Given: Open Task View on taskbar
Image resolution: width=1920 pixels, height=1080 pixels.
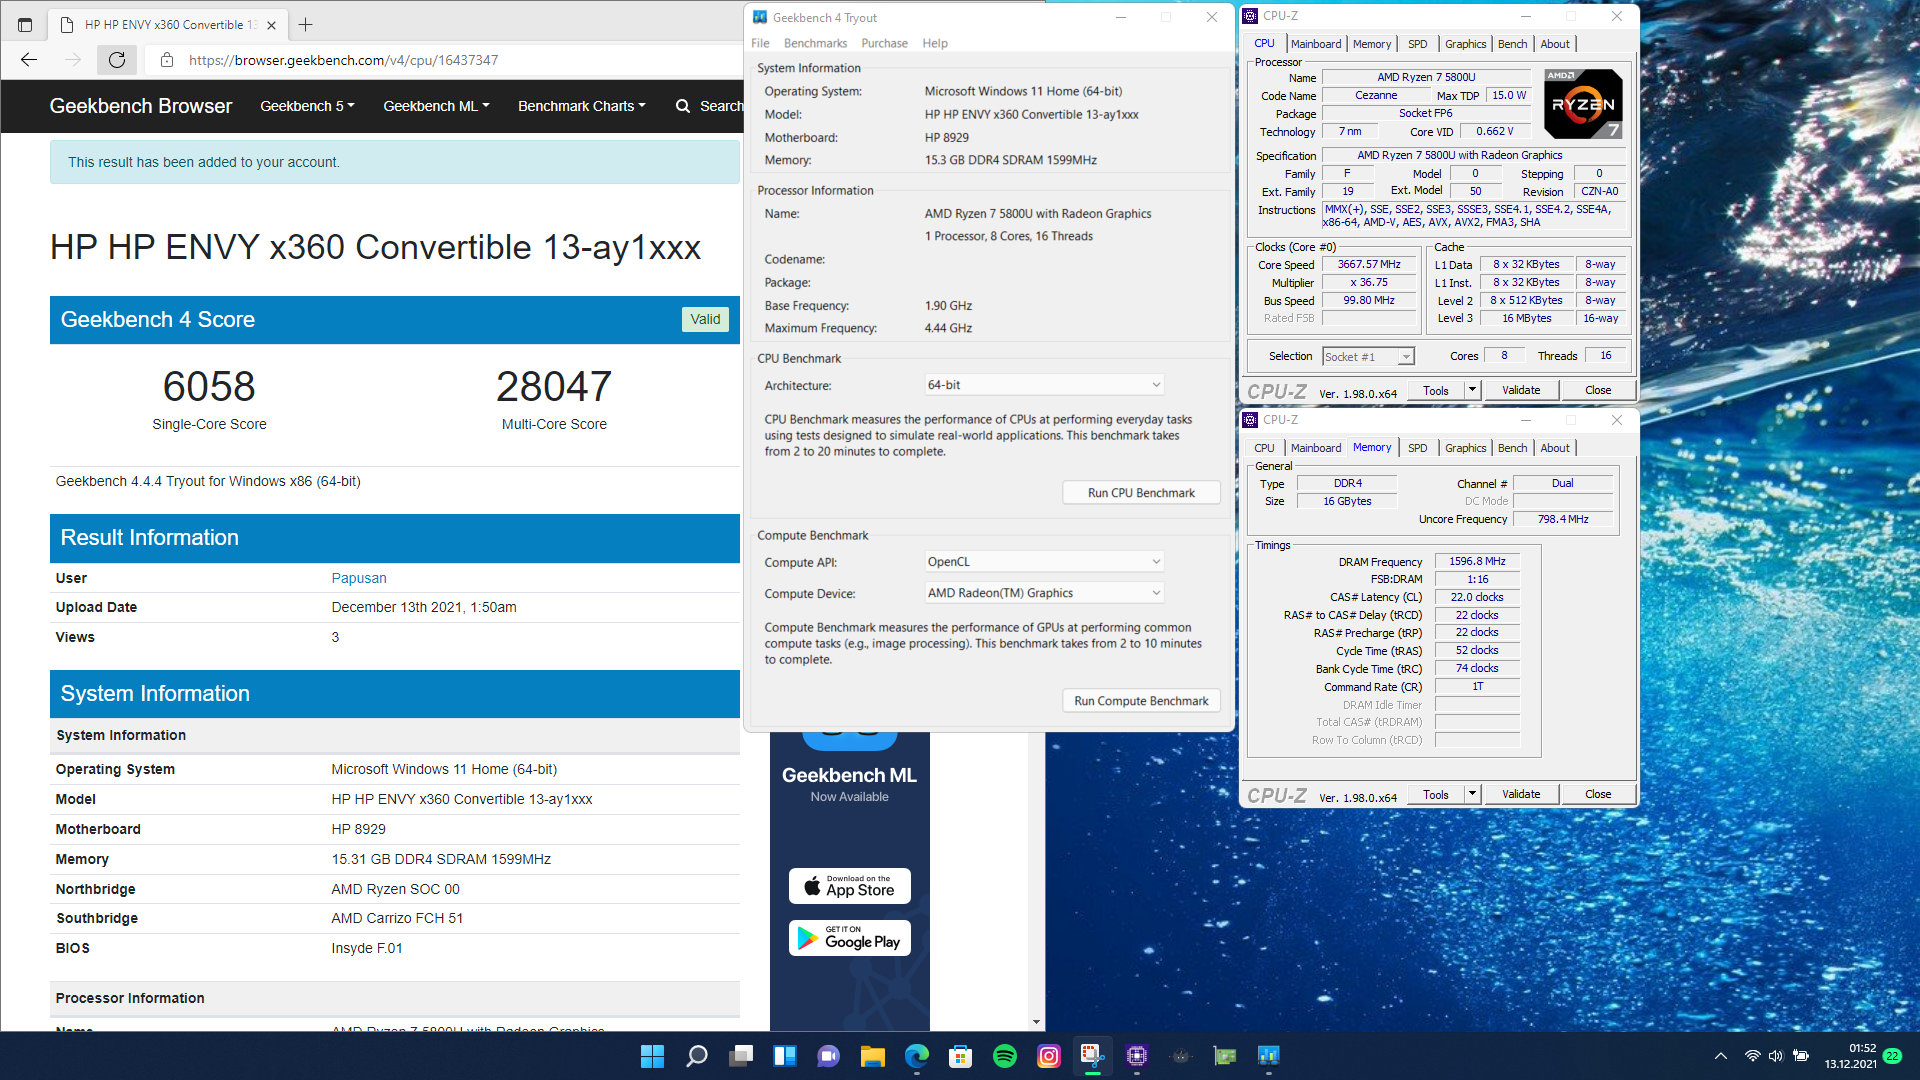Looking at the screenshot, I should click(741, 1056).
